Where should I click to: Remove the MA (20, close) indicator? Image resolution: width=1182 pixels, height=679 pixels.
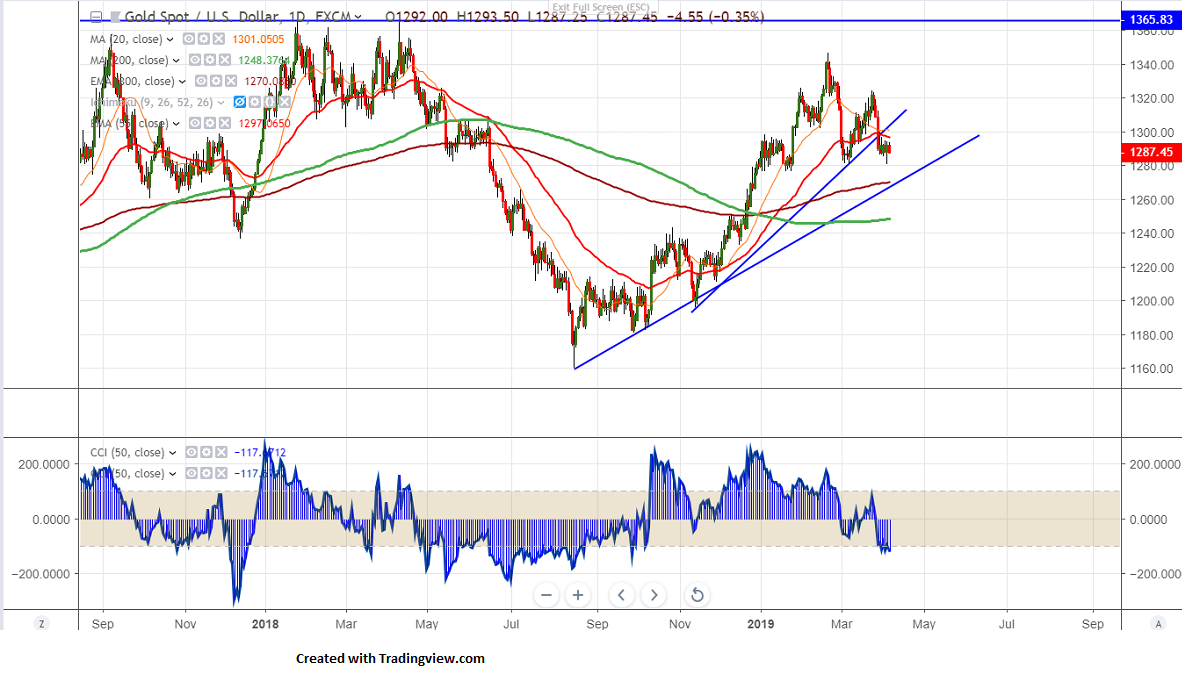219,39
